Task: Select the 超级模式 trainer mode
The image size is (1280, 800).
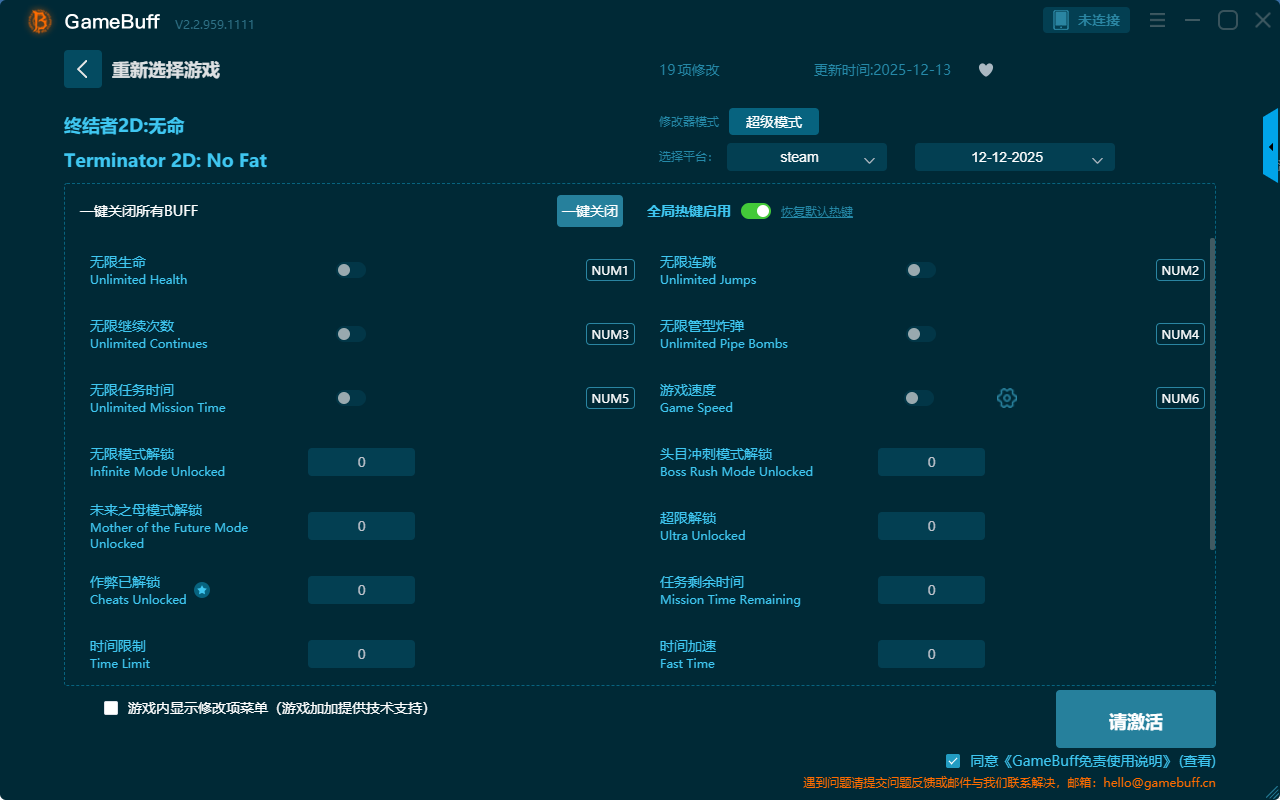Action: (773, 122)
